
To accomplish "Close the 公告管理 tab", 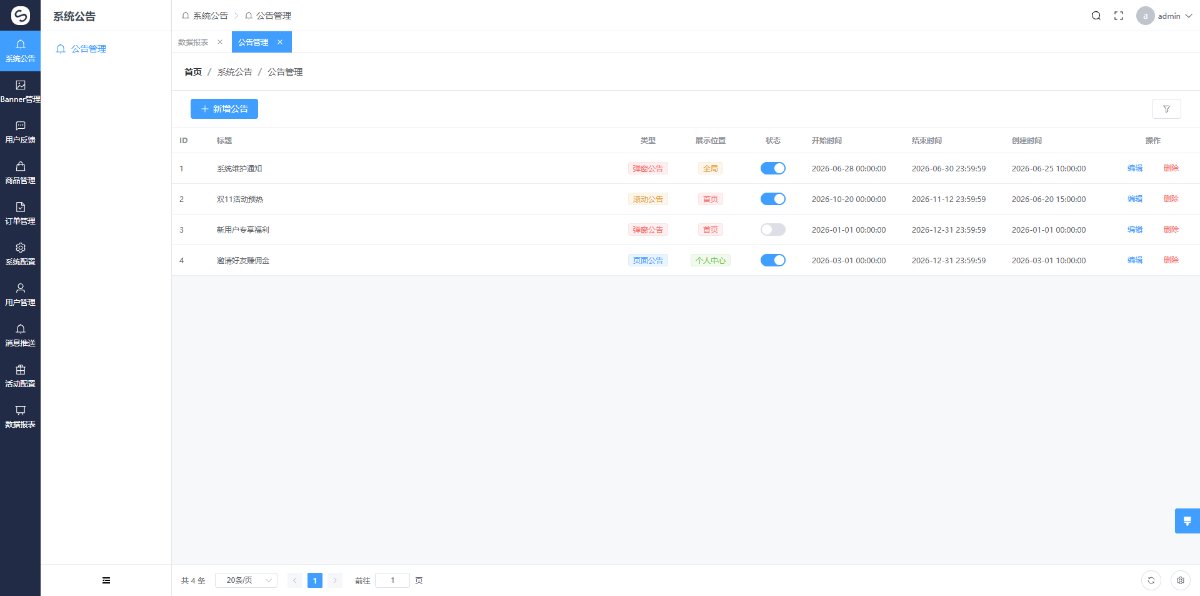I will tap(280, 42).
